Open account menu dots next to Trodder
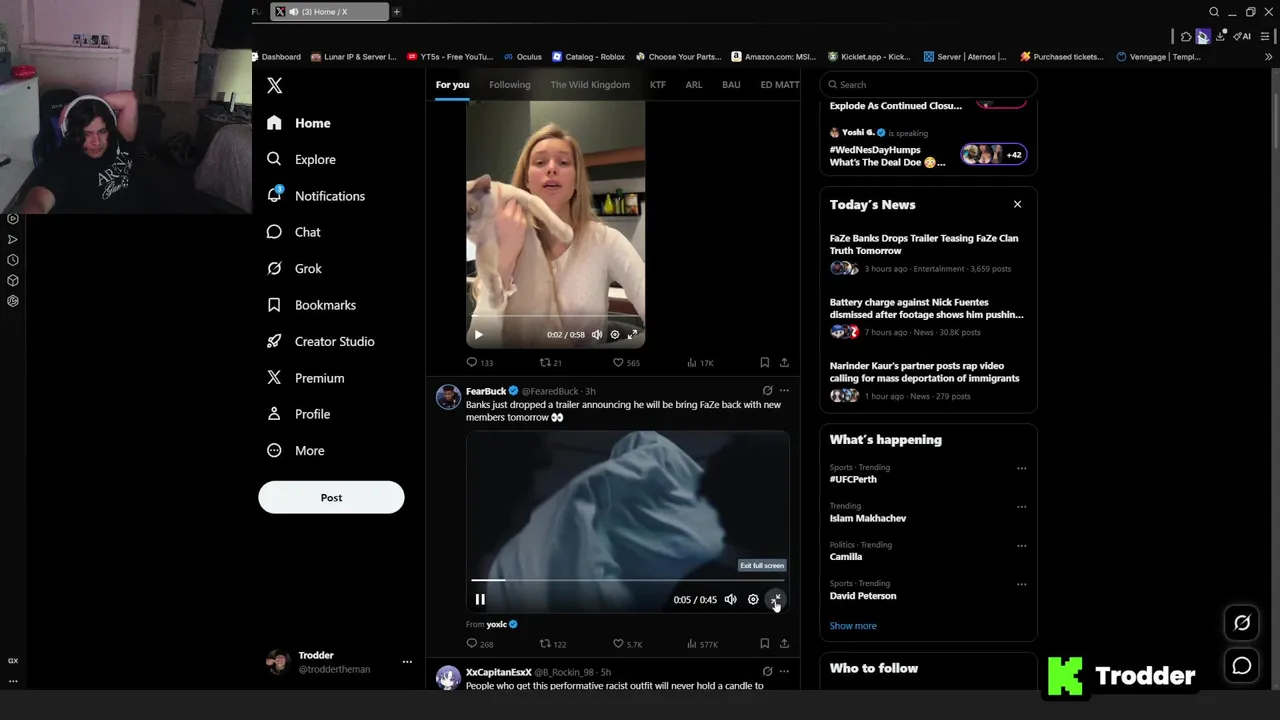1280x720 pixels. click(x=407, y=662)
